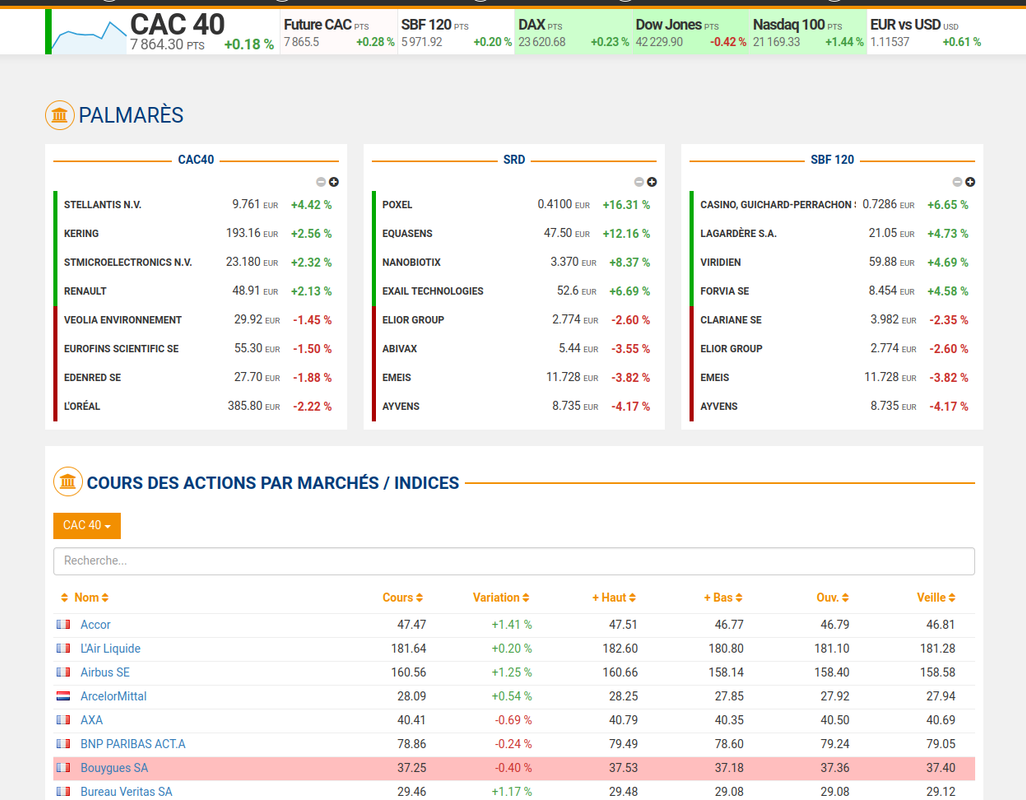Viewport: 1026px width, 800px height.
Task: Select EXAIL TECHNOLOGIES in SRD palmarès
Action: click(x=433, y=291)
